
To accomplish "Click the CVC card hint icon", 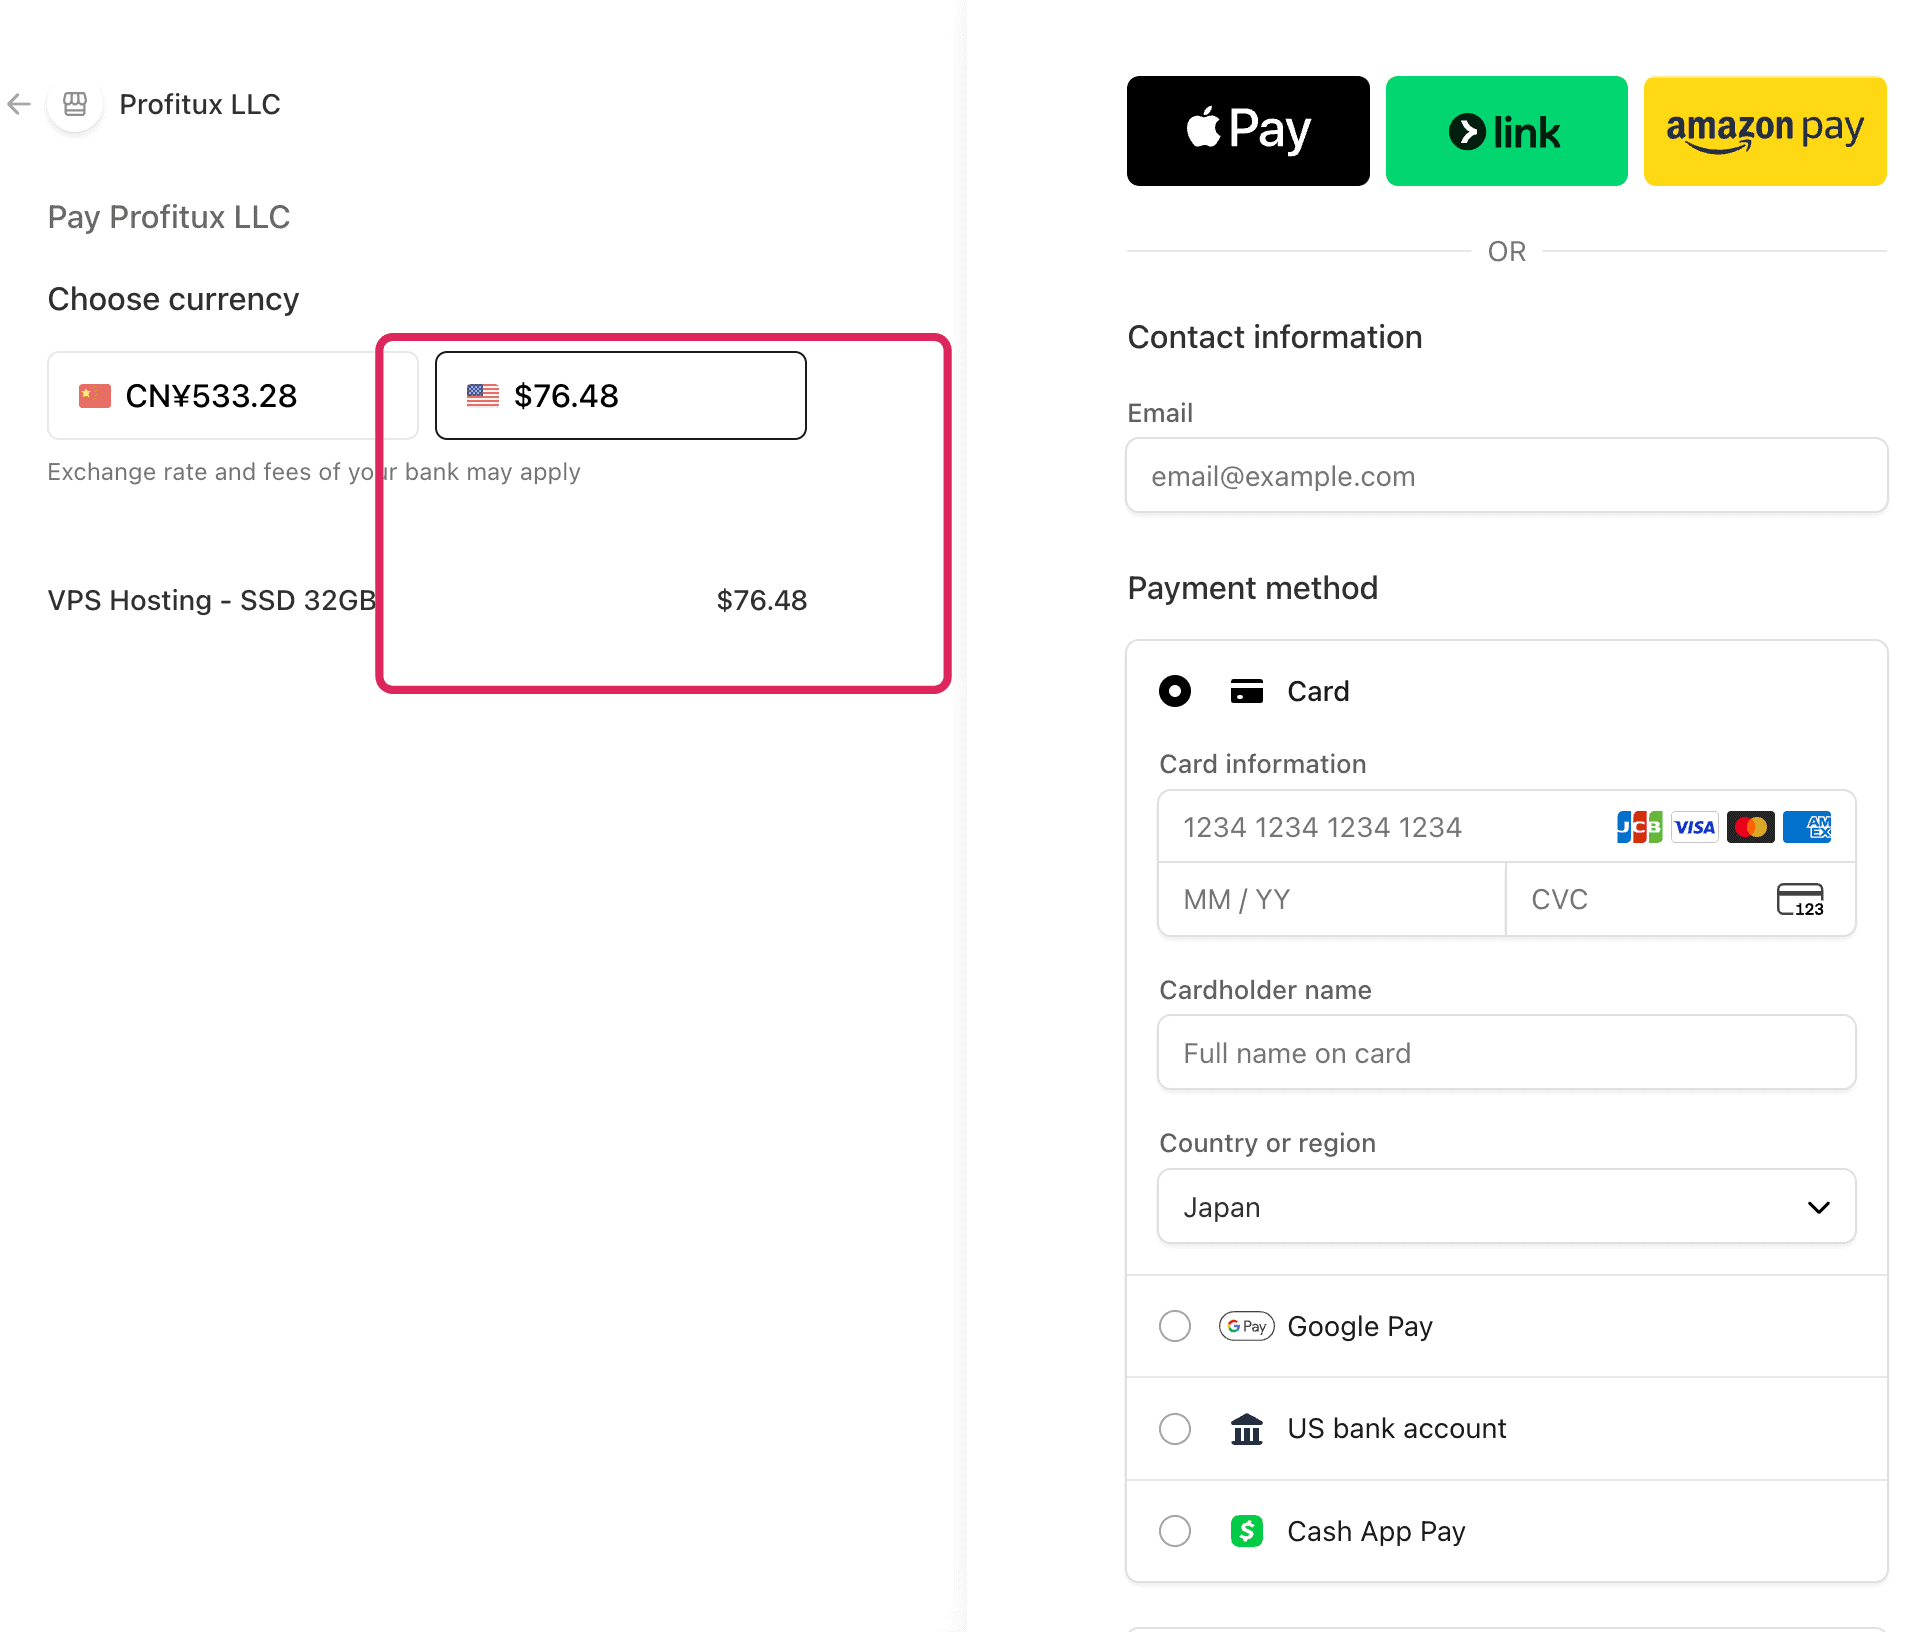I will click(x=1800, y=899).
